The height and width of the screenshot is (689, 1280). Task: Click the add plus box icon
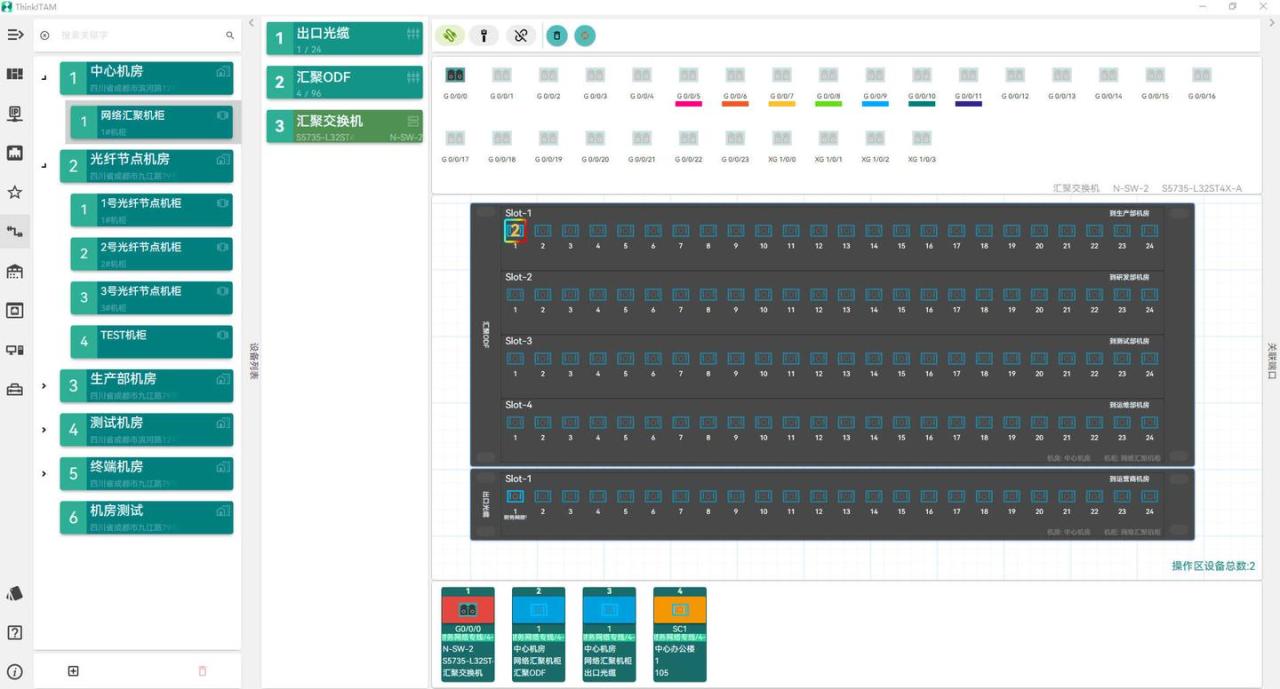[x=73, y=671]
